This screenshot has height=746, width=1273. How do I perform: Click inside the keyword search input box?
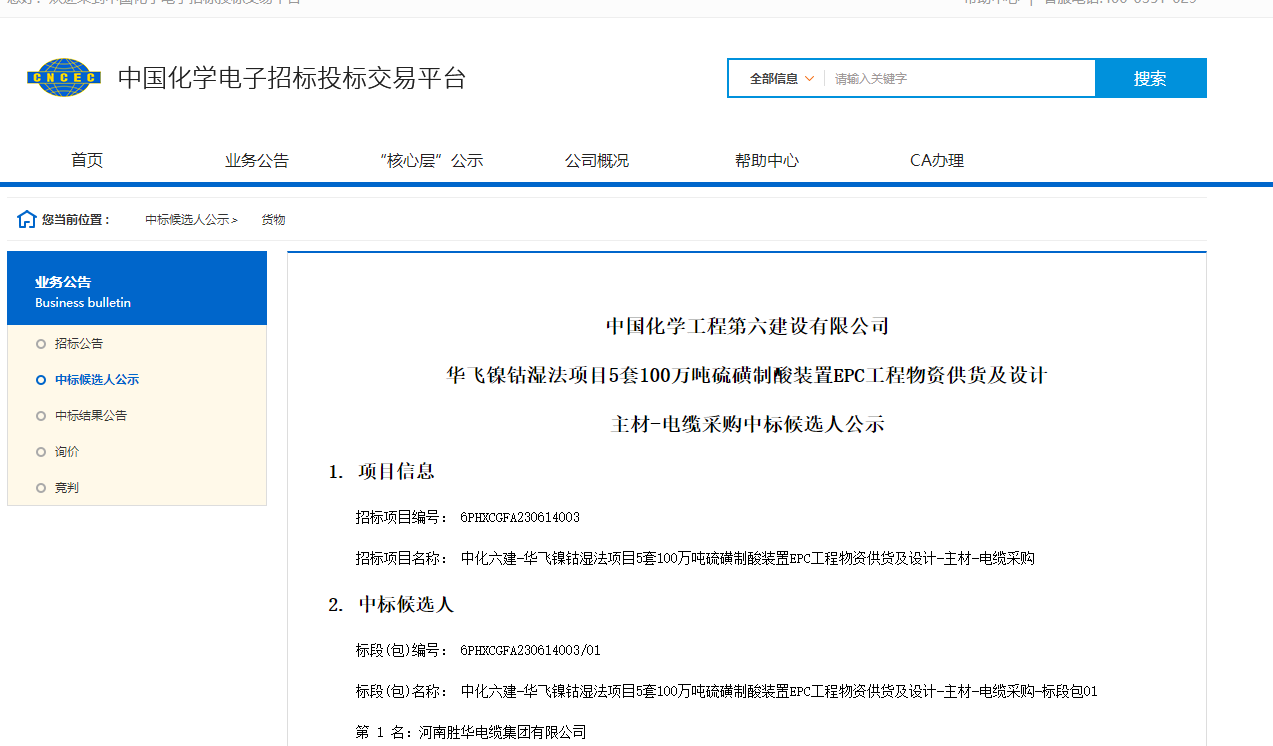(x=950, y=77)
